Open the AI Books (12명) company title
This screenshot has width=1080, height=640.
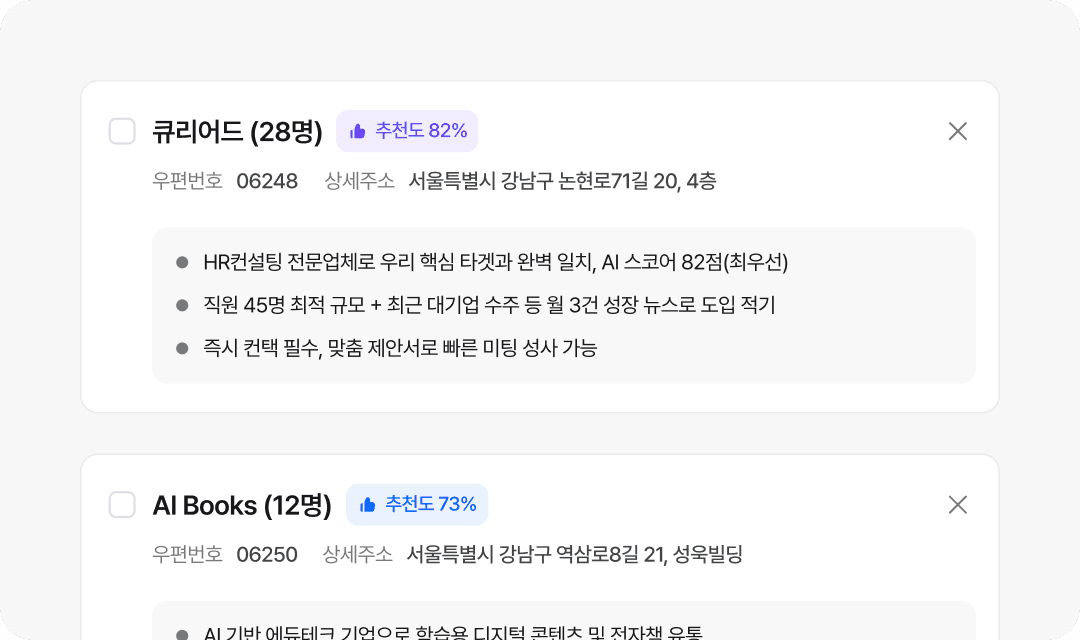[241, 505]
